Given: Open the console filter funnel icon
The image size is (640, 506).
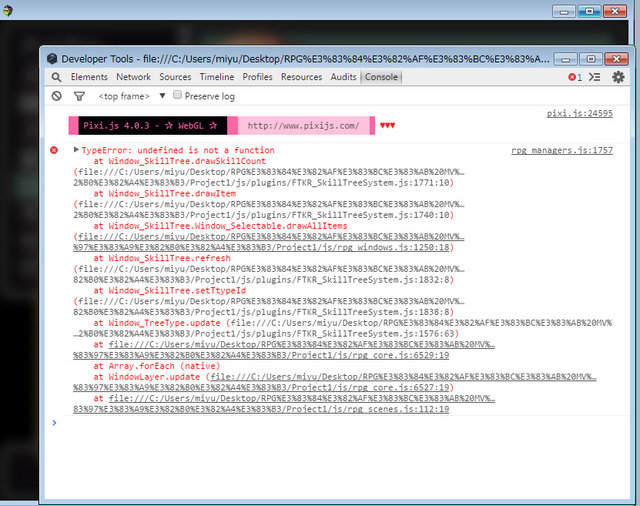Looking at the screenshot, I should point(79,96).
